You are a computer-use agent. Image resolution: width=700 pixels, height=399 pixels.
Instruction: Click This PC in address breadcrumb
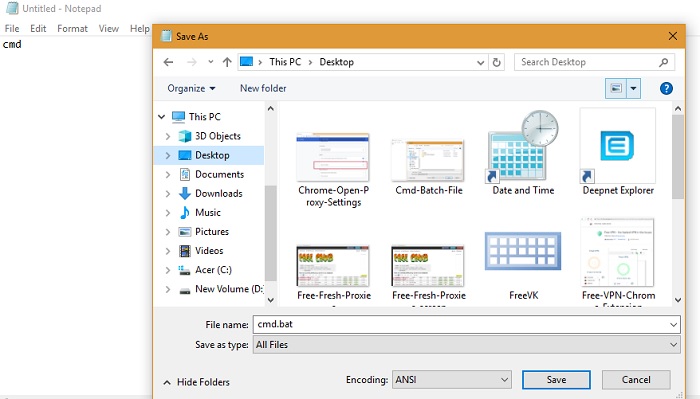[285, 62]
